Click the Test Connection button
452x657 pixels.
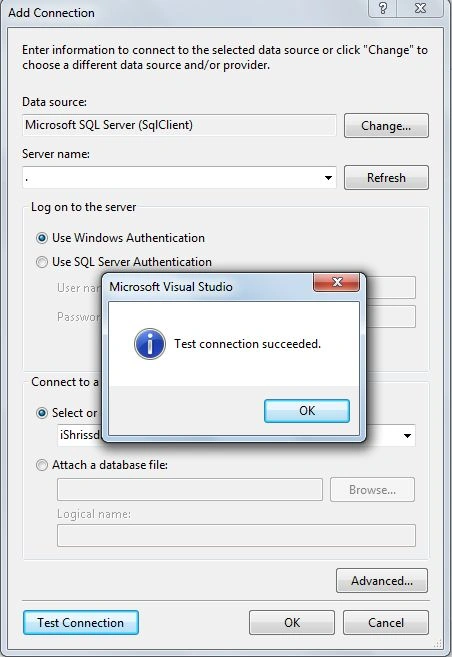click(x=80, y=623)
